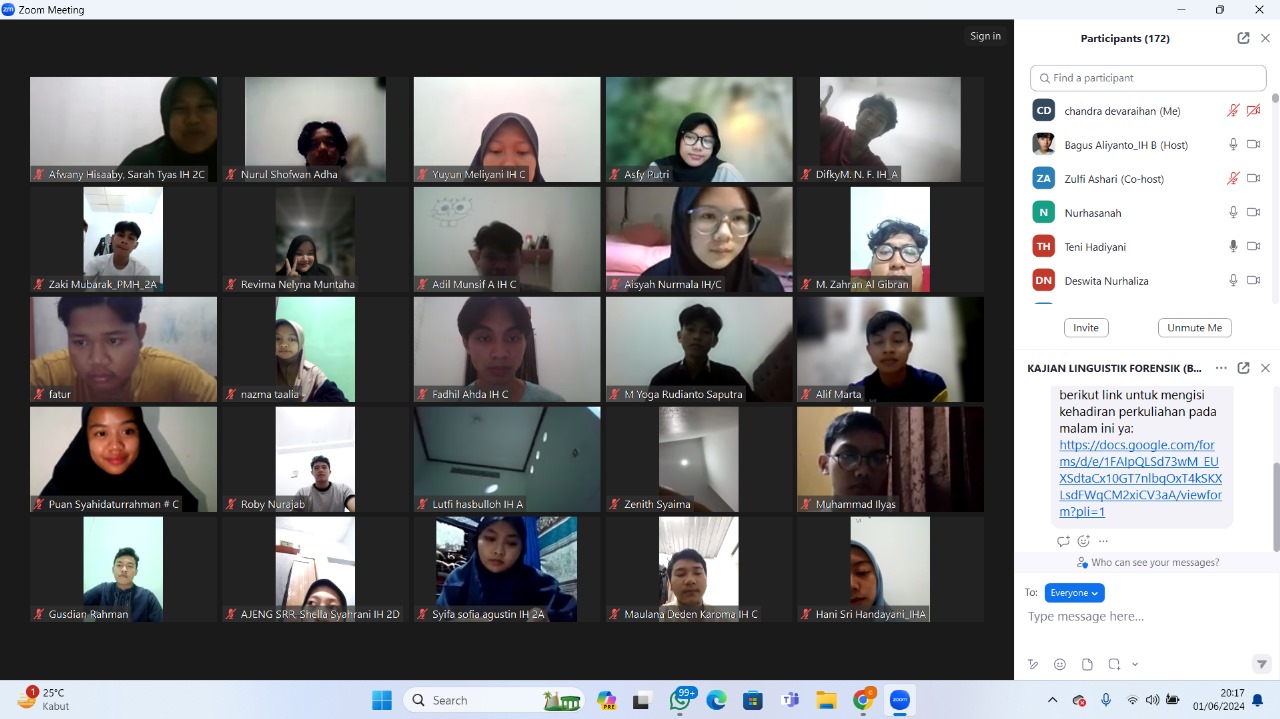Click Sign in at top of meeting
The image size is (1280, 719).
[985, 36]
